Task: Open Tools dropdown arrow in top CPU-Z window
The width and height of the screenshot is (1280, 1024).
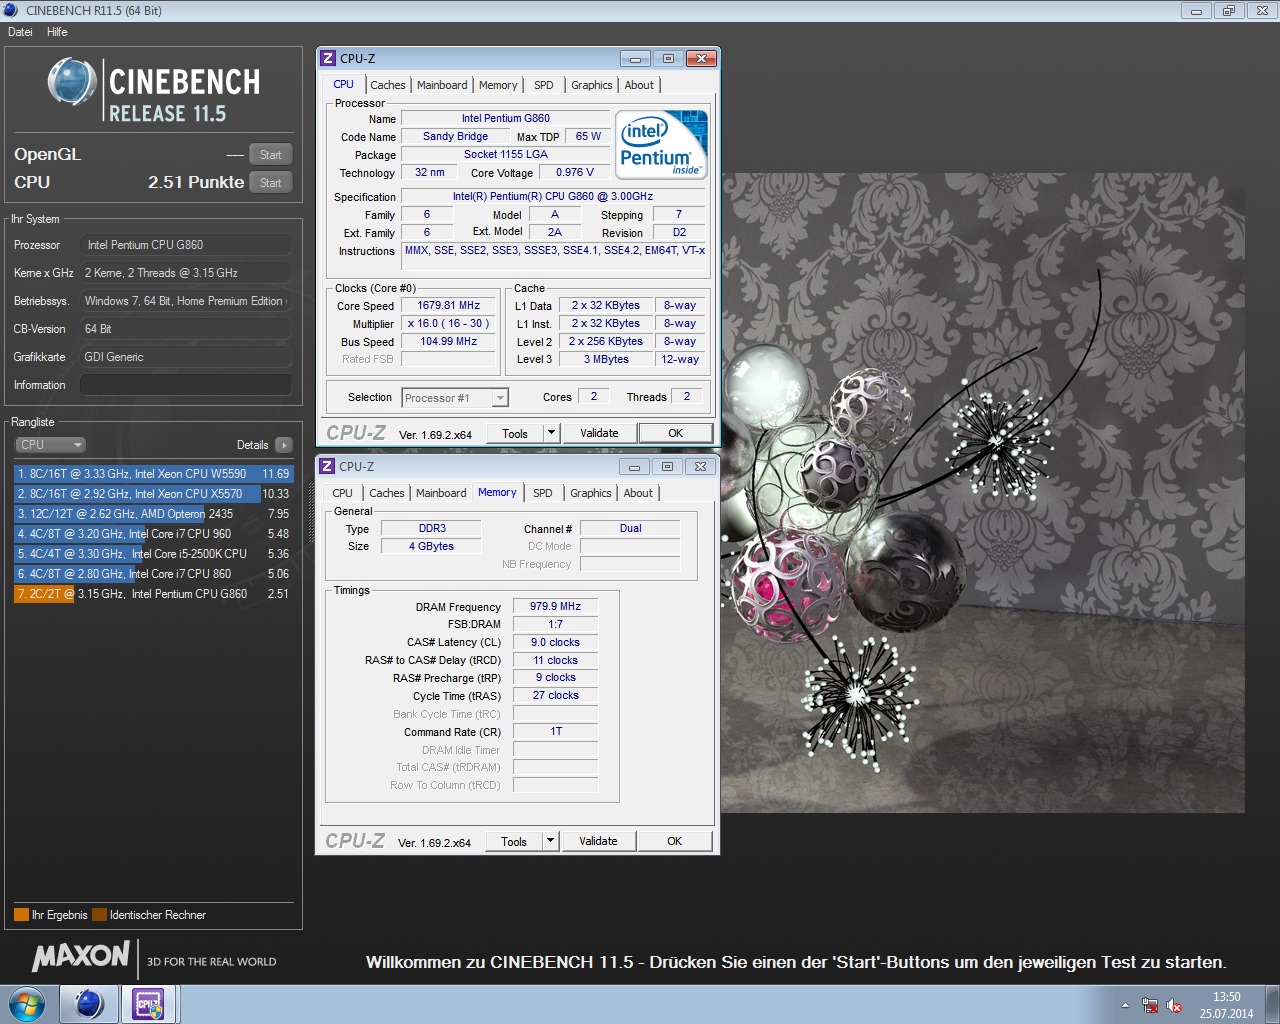Action: tap(551, 434)
